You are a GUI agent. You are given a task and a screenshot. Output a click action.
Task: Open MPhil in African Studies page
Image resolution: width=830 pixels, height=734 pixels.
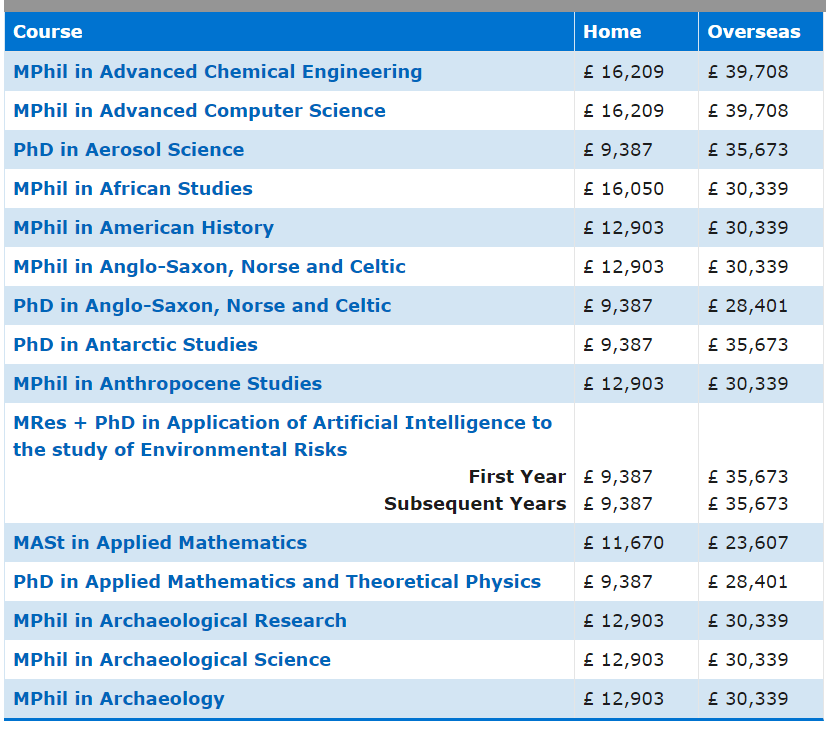tap(133, 189)
